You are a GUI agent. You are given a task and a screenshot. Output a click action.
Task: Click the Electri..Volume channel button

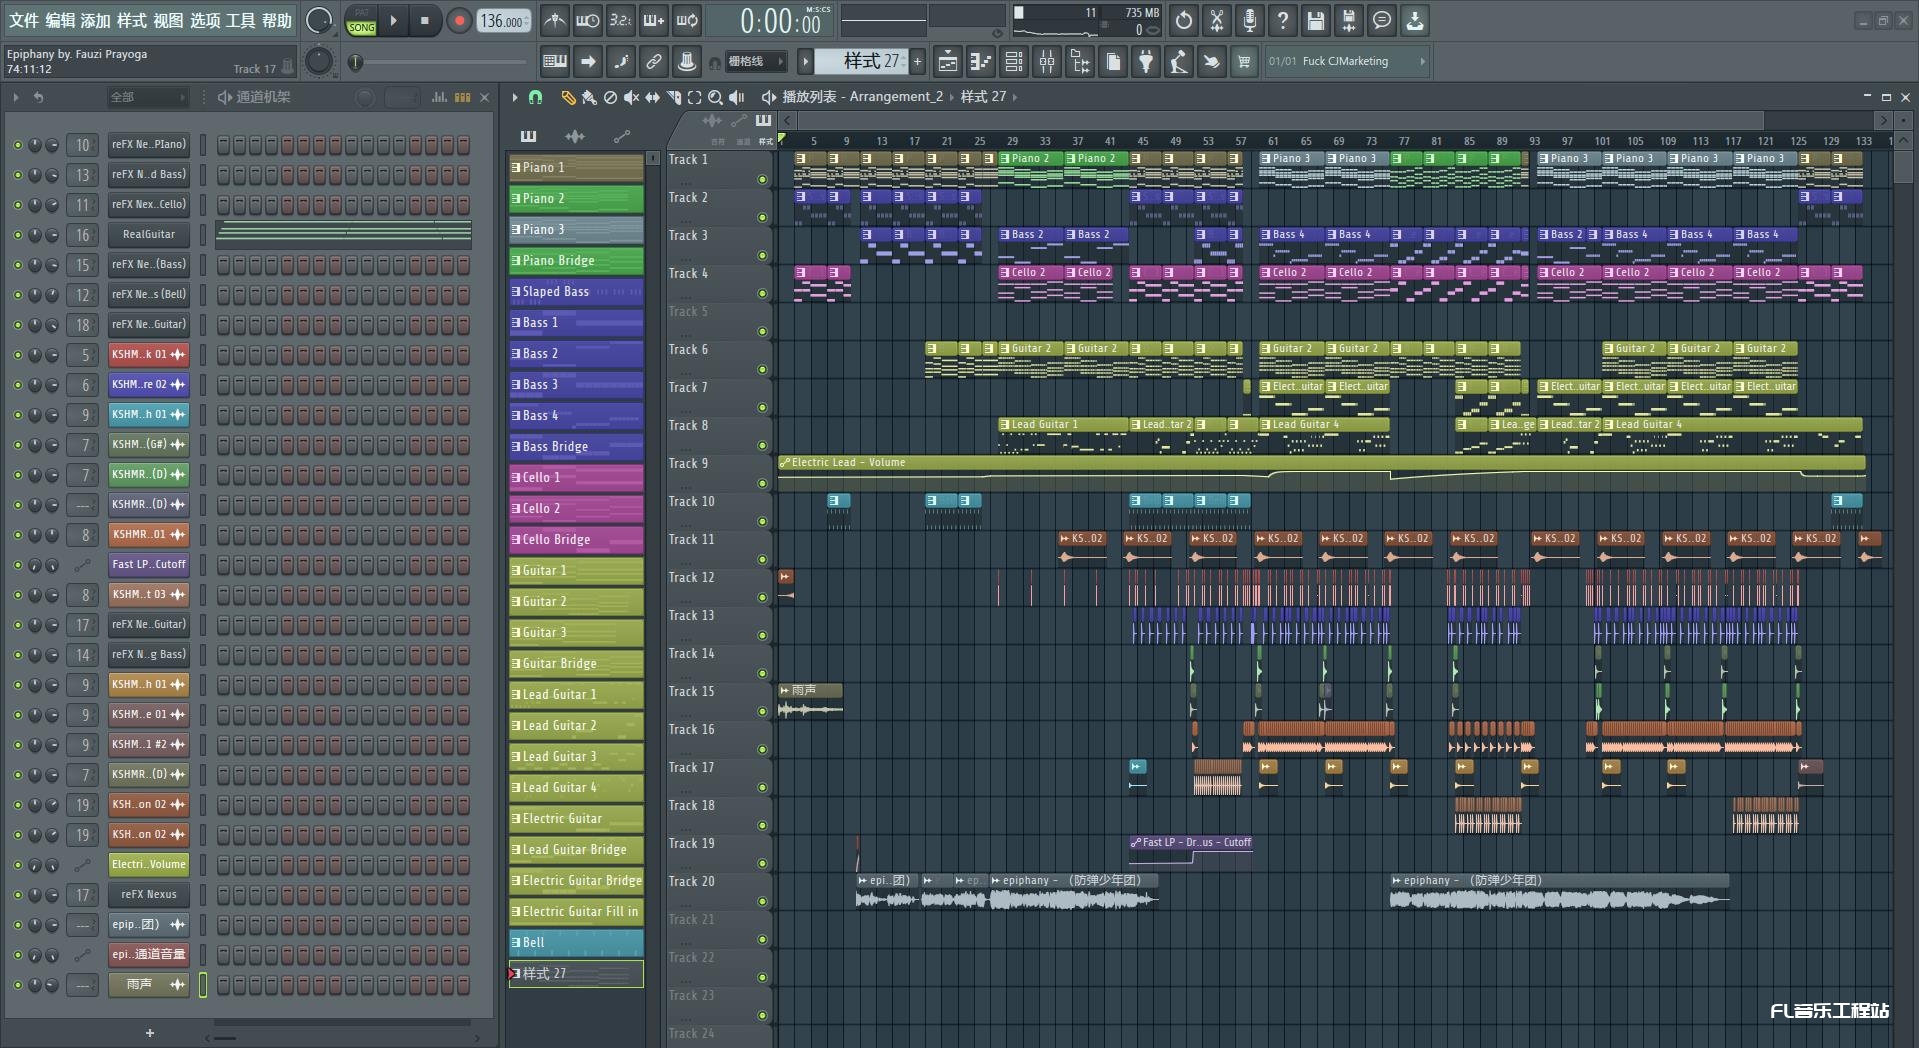[149, 865]
